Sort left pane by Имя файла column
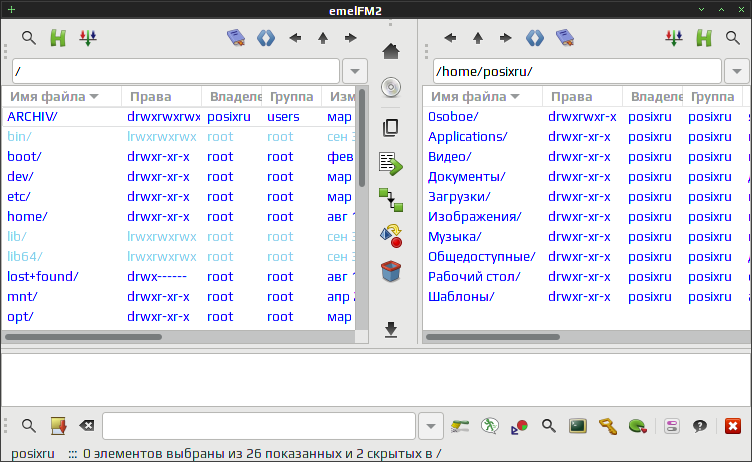This screenshot has width=752, height=462. click(62, 96)
